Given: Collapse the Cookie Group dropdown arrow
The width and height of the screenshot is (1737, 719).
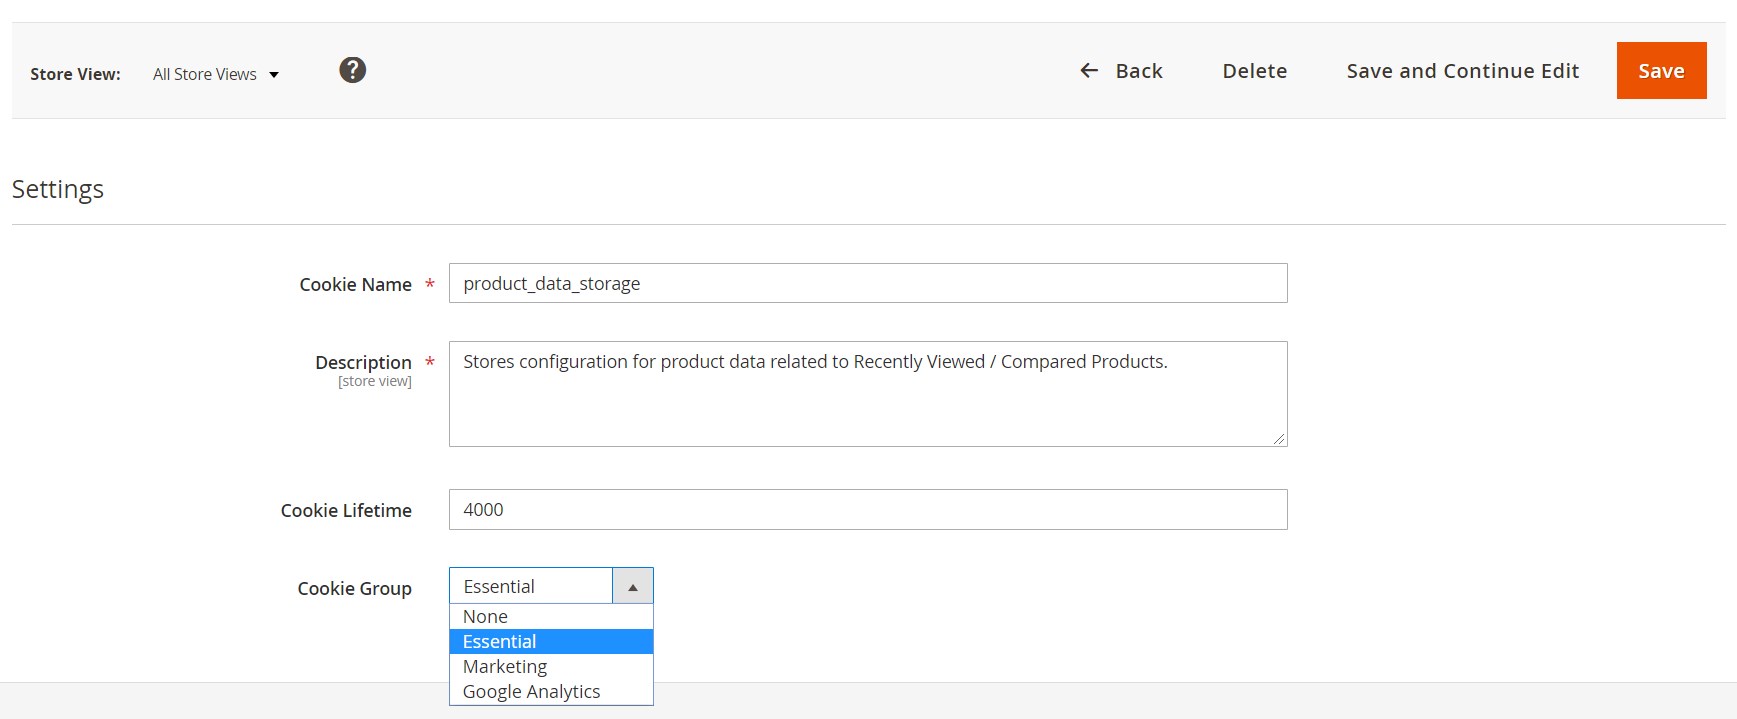Looking at the screenshot, I should (632, 587).
